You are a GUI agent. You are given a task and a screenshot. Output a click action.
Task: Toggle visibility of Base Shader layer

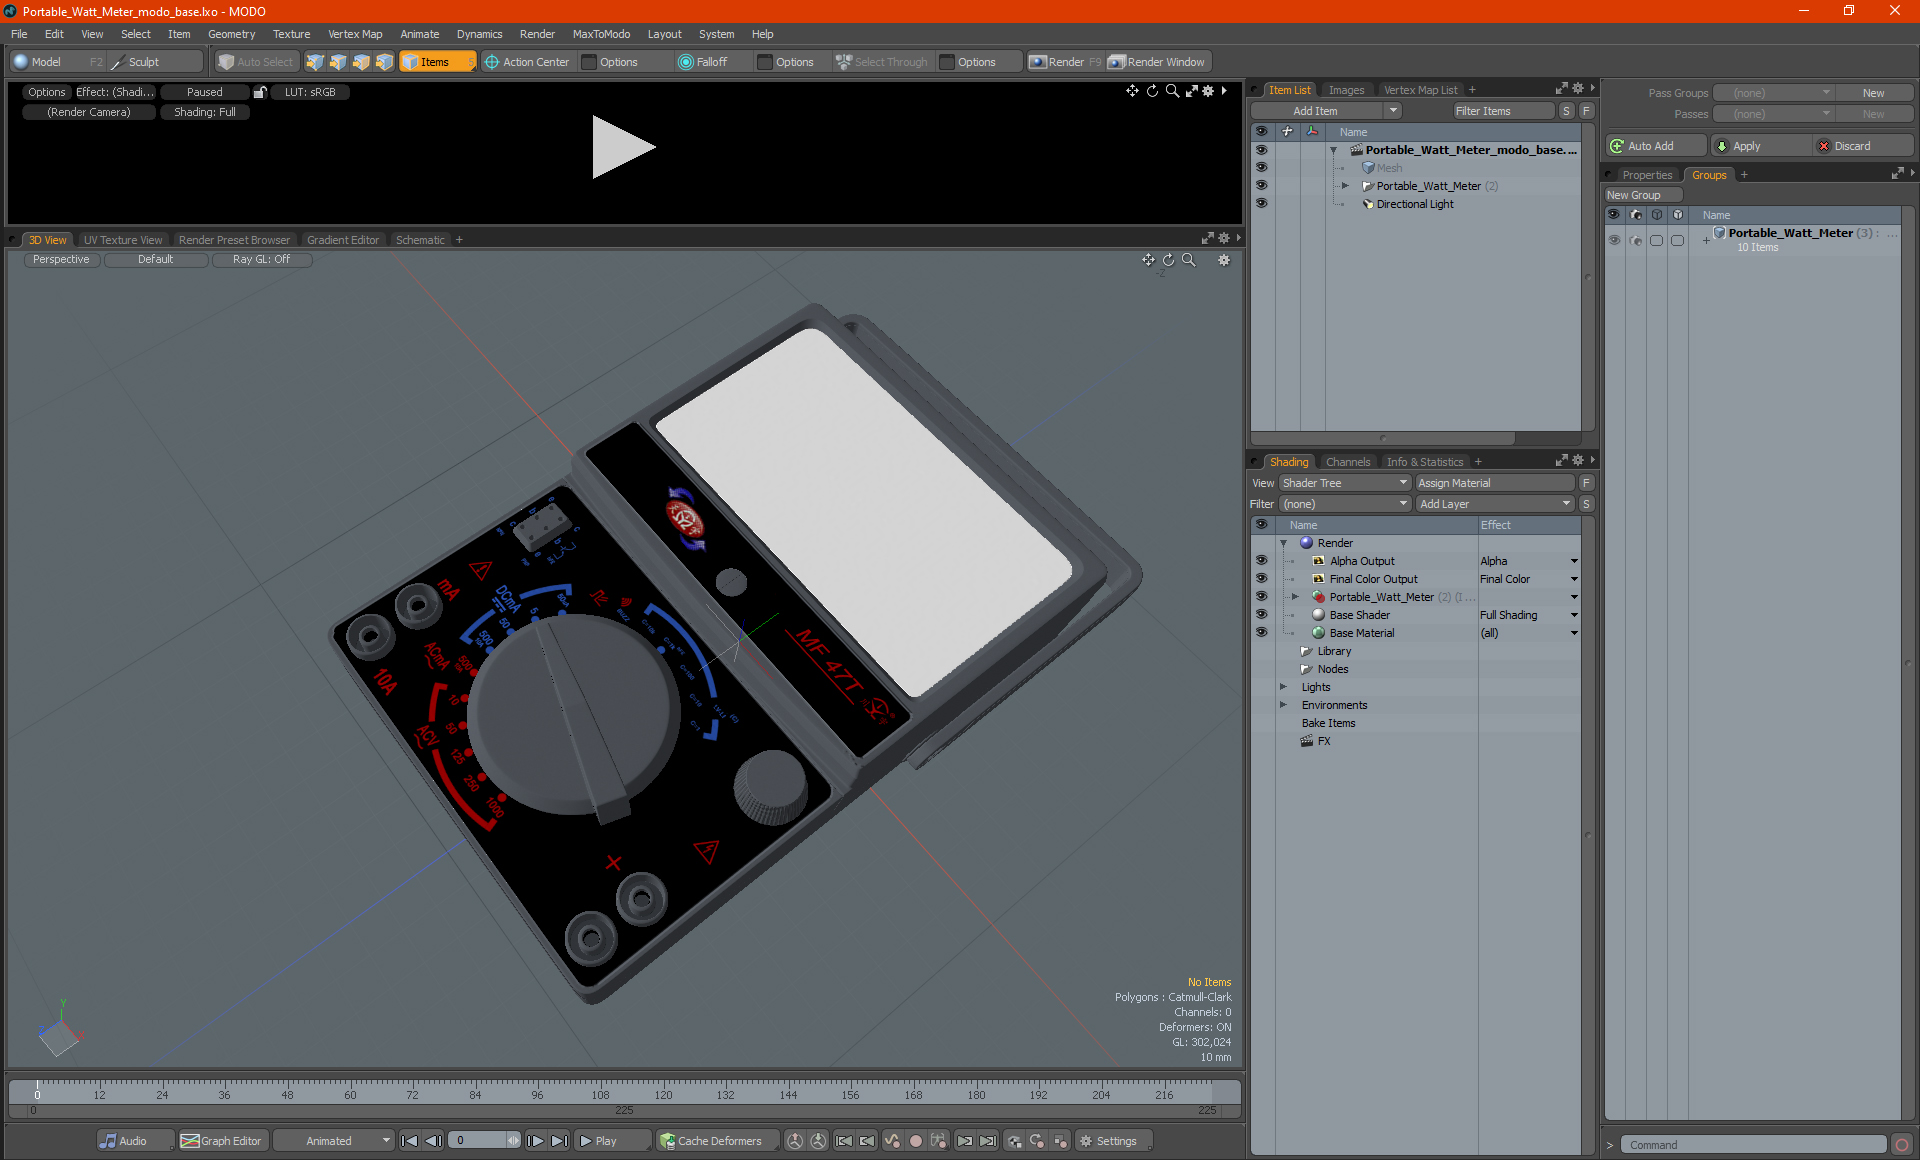tap(1261, 614)
